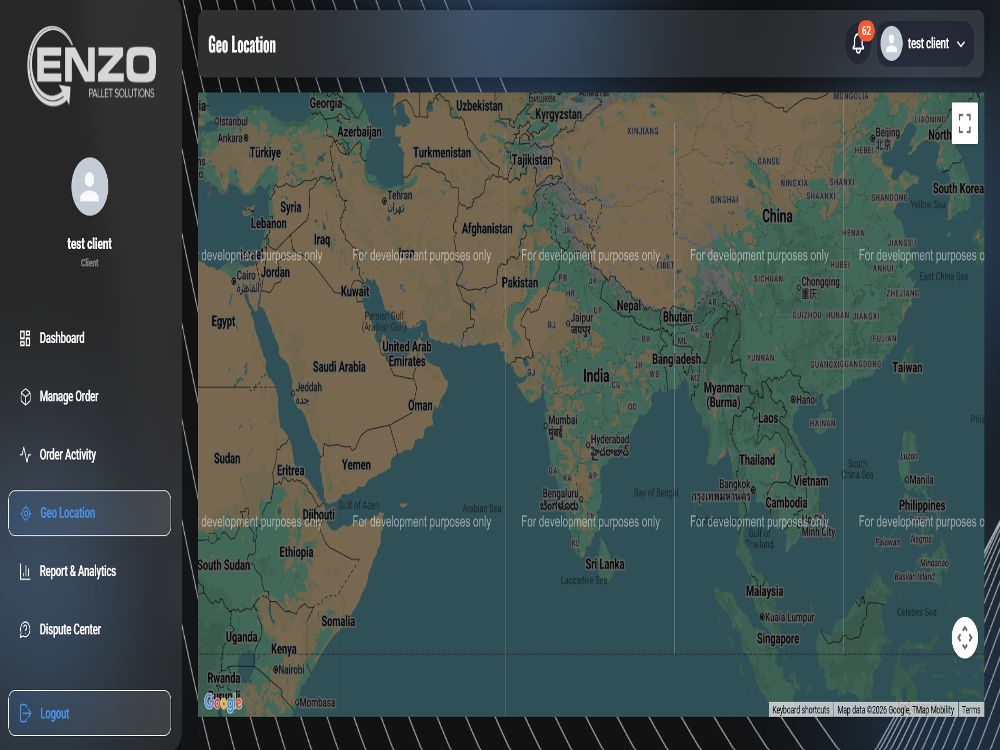This screenshot has height=750, width=1000.
Task: Click the Yemen map label
Action: (356, 464)
